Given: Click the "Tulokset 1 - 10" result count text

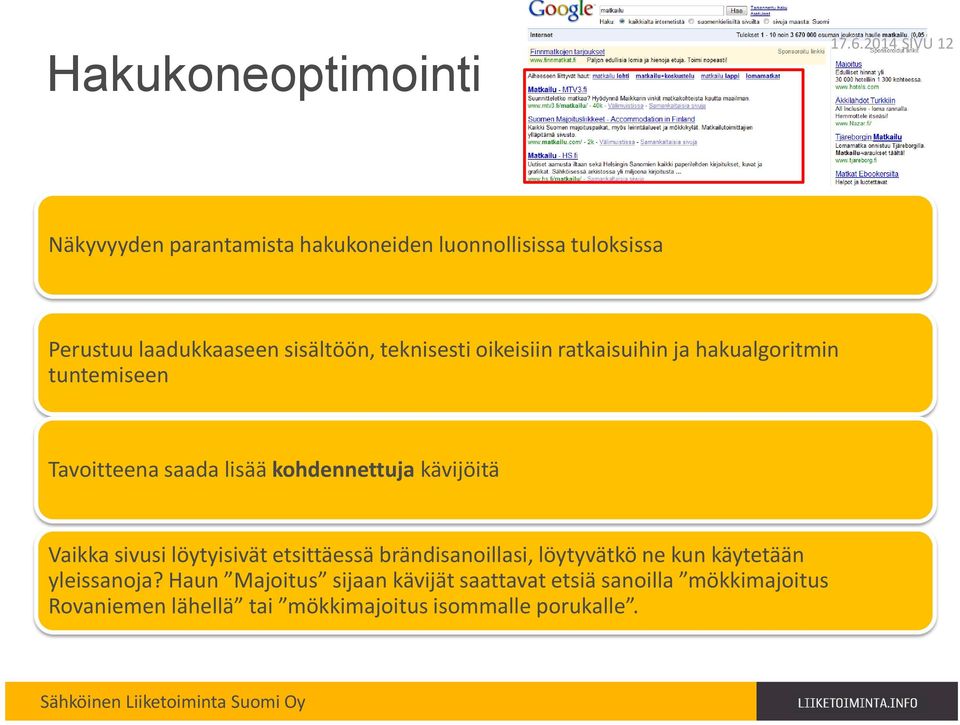Looking at the screenshot, I should (x=830, y=36).
